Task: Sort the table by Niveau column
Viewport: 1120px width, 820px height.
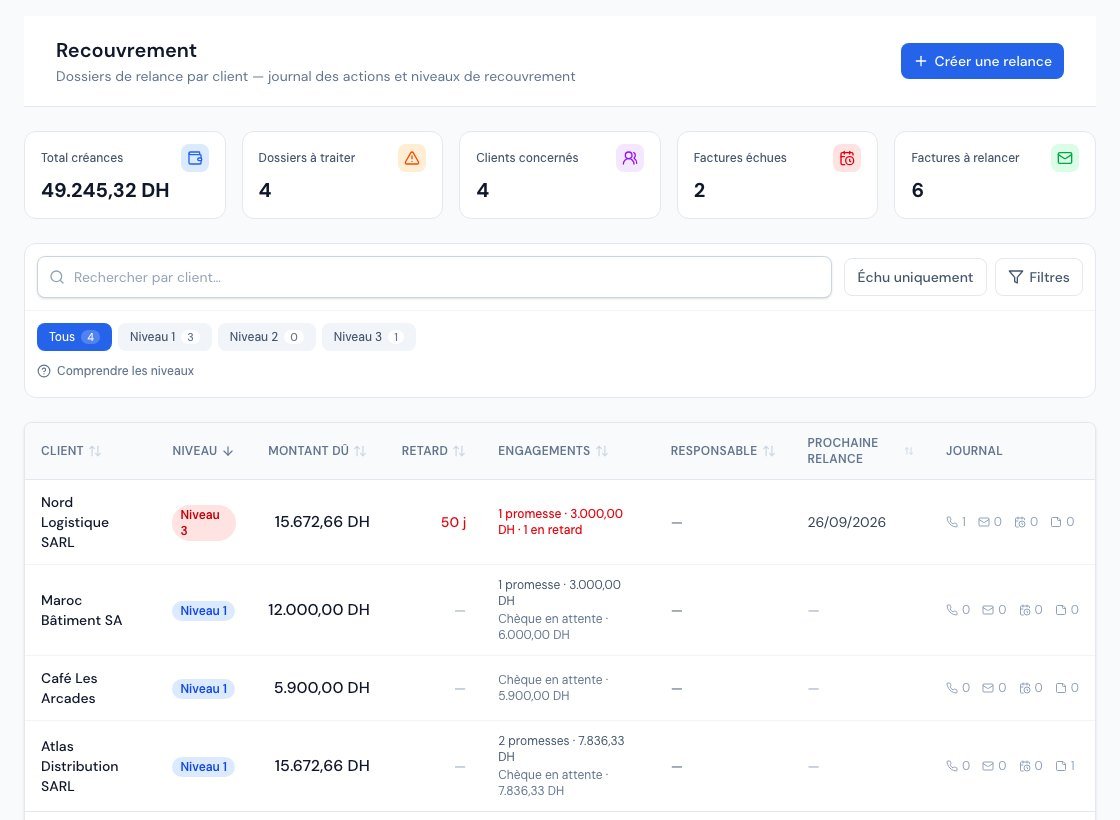Action: click(203, 451)
